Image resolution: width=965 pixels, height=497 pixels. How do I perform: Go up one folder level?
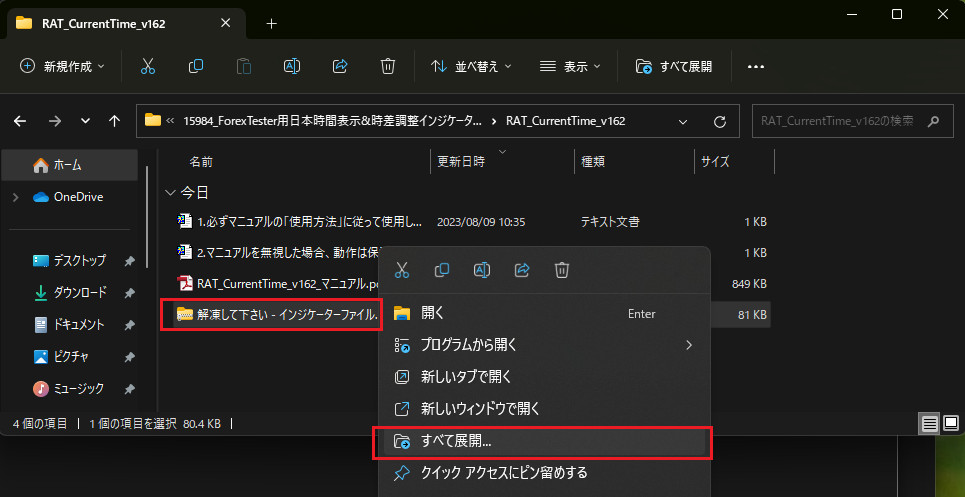(114, 121)
